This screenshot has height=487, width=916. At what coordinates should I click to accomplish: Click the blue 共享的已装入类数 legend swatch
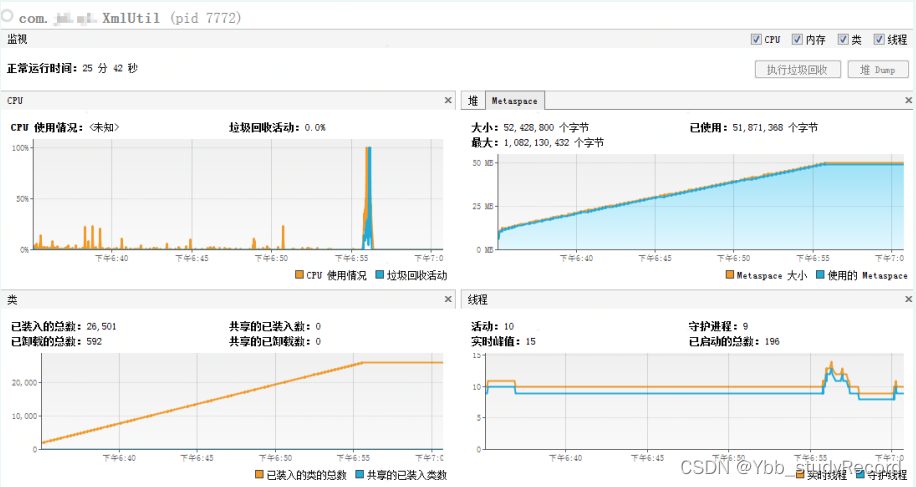tap(360, 474)
